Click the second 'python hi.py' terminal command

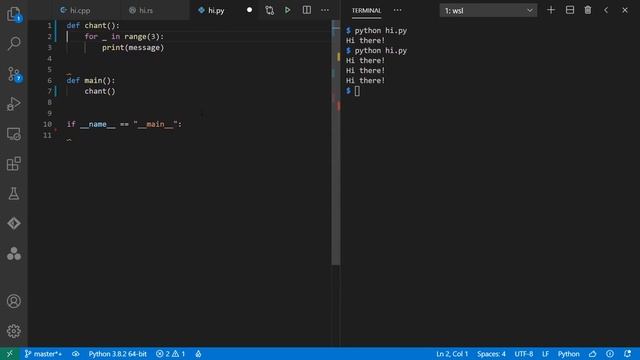380,51
